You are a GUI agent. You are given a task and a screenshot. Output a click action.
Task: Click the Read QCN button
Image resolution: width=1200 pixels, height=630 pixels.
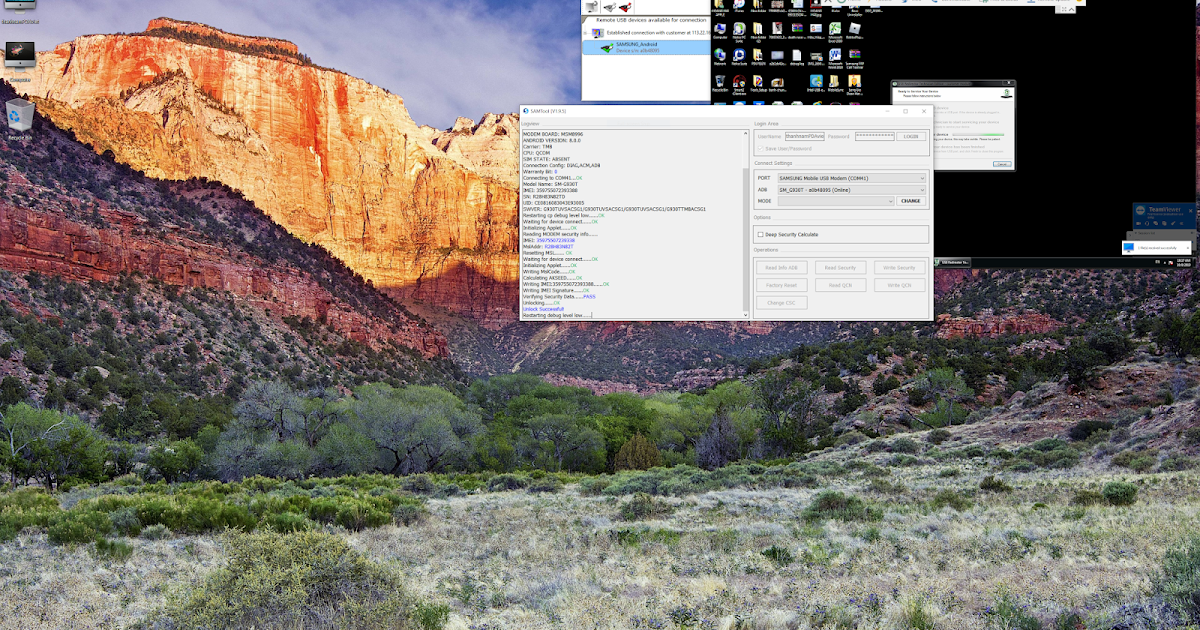click(x=840, y=285)
